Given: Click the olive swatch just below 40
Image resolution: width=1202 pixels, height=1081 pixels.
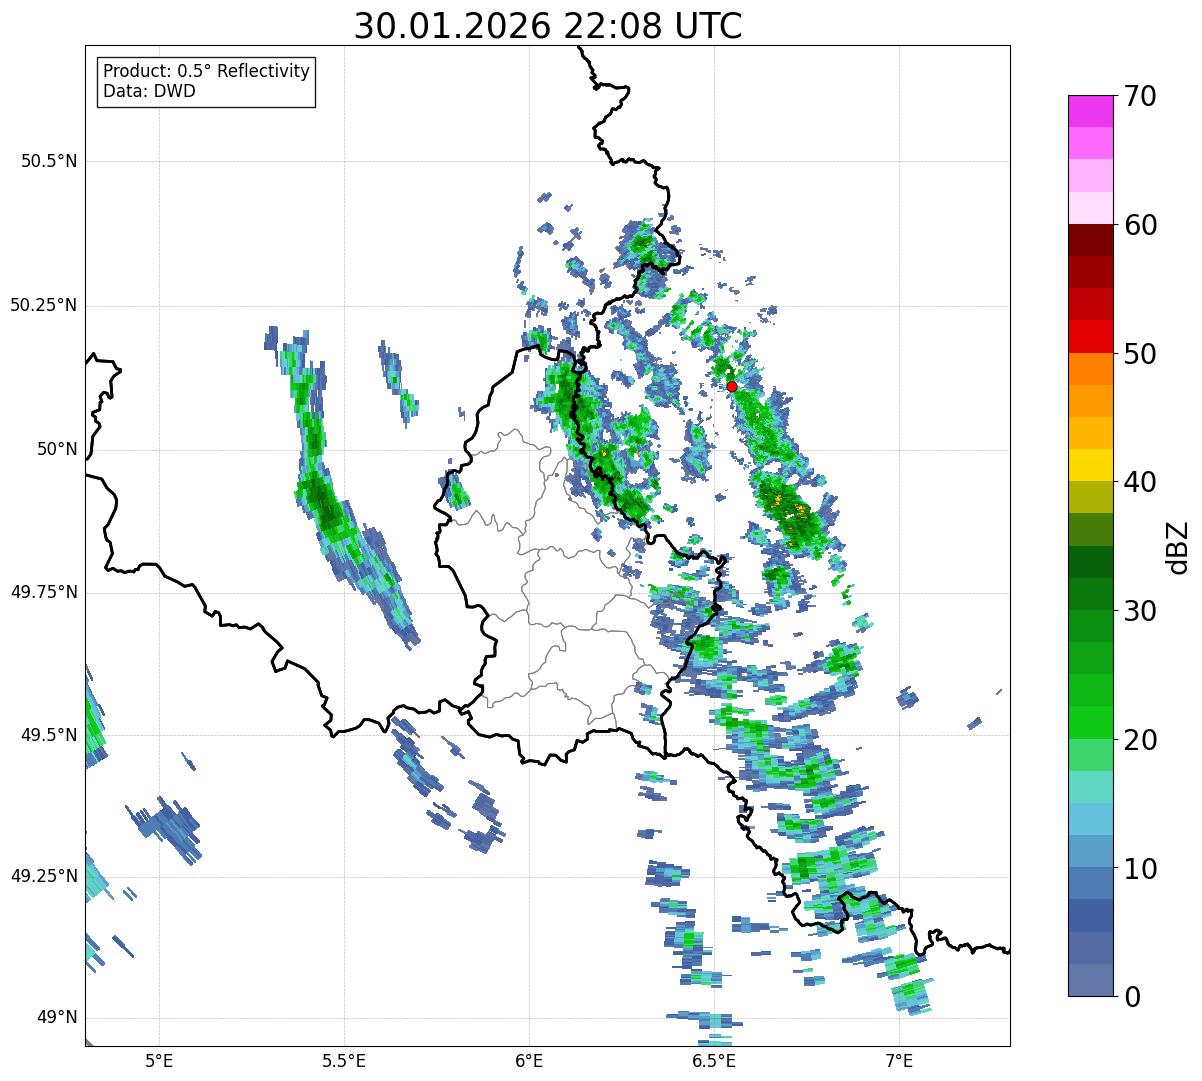Looking at the screenshot, I should pos(1091,497).
